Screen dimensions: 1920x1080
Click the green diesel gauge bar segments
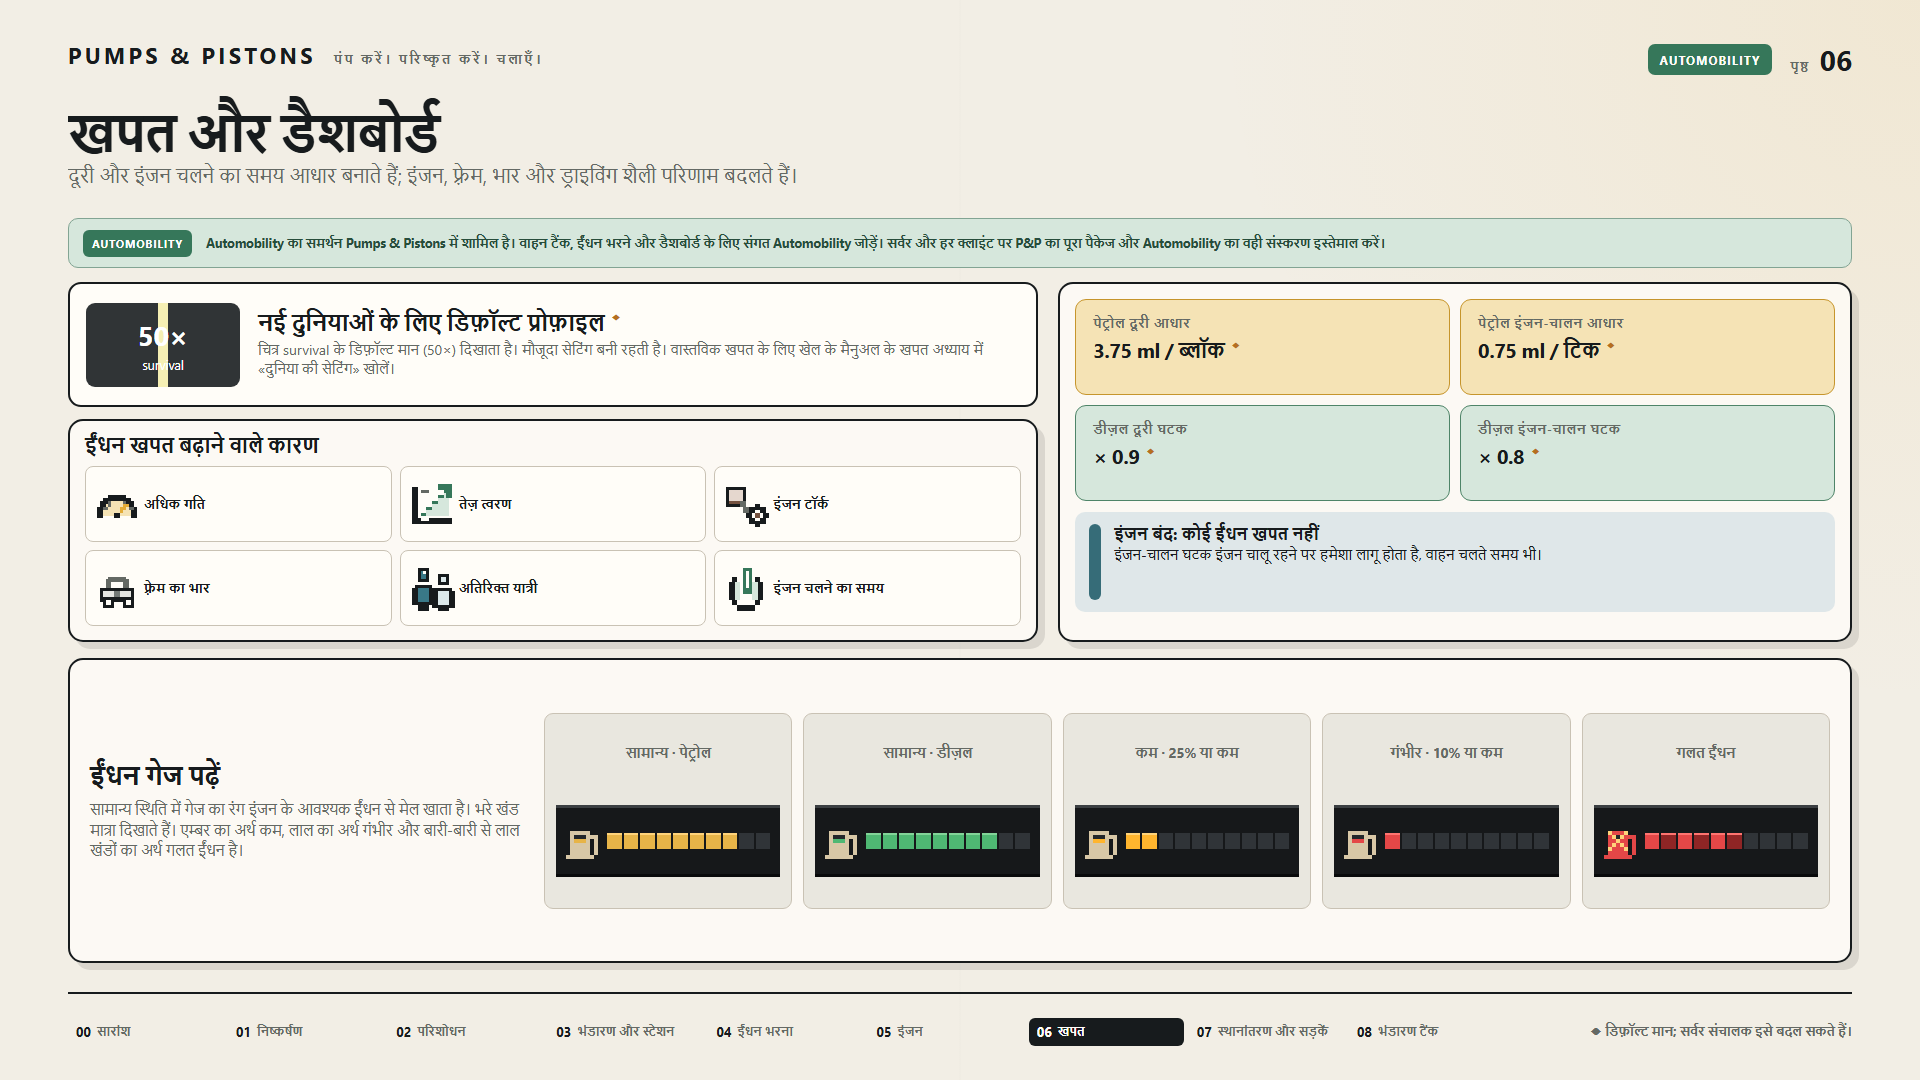pyautogui.click(x=931, y=841)
